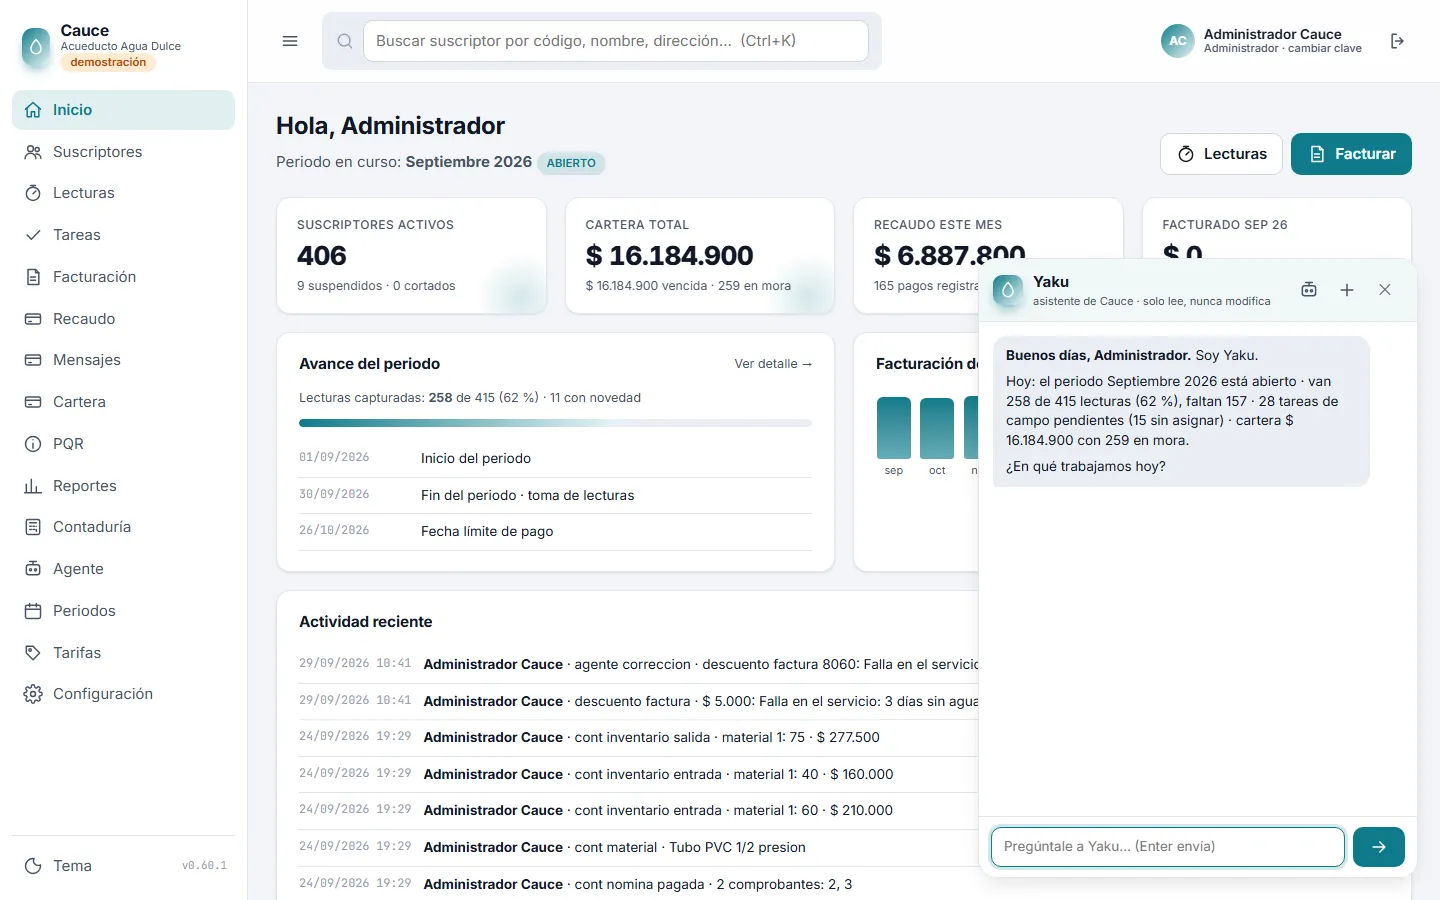Click the cambiar clave link
This screenshot has height=900, width=1440.
(1325, 48)
